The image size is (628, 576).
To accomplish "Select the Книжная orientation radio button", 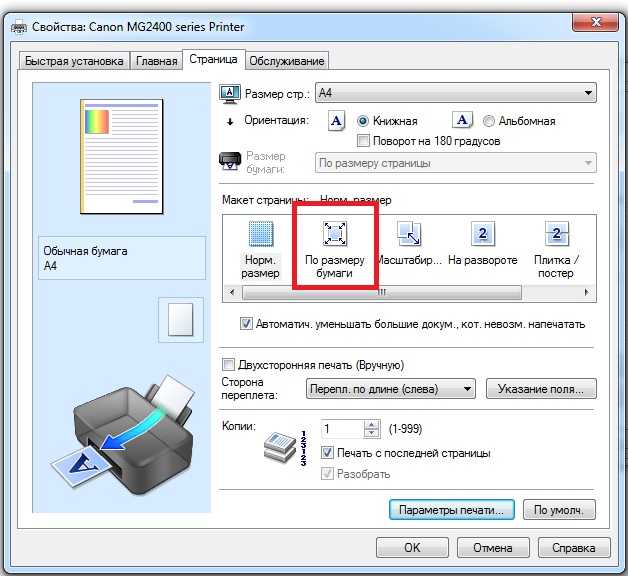I will [362, 121].
